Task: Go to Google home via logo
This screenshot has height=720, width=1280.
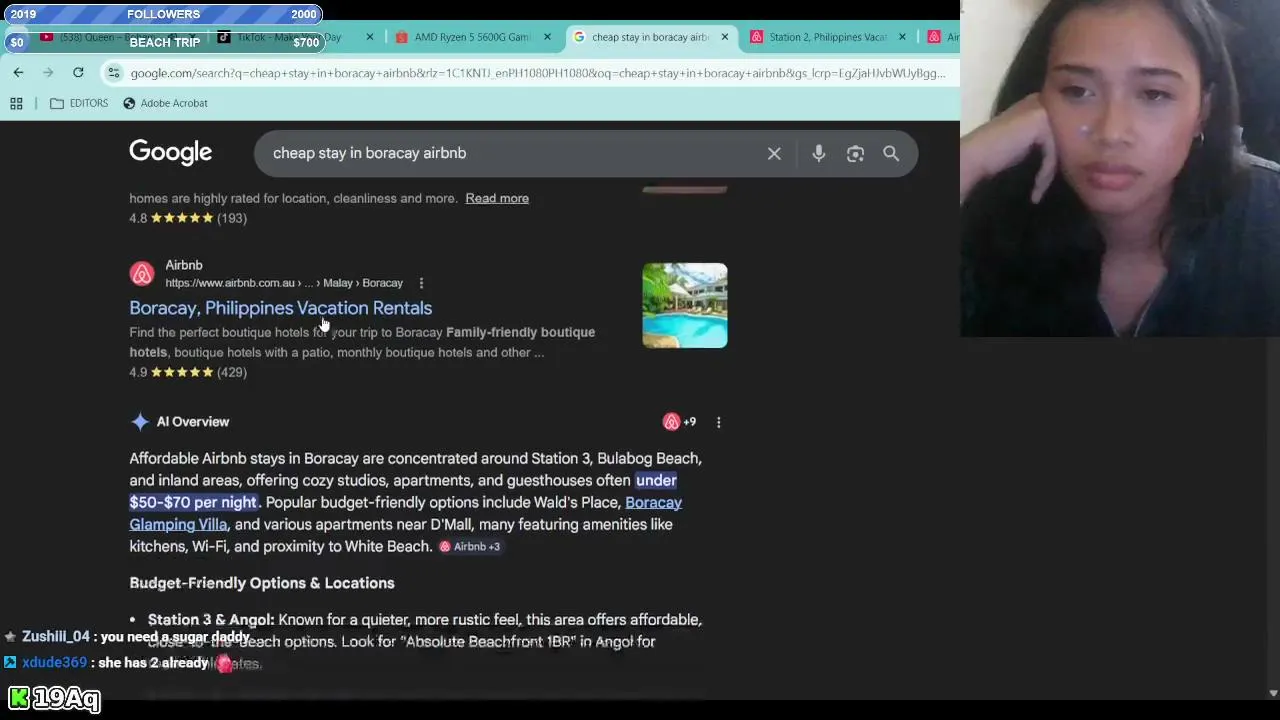Action: (171, 152)
